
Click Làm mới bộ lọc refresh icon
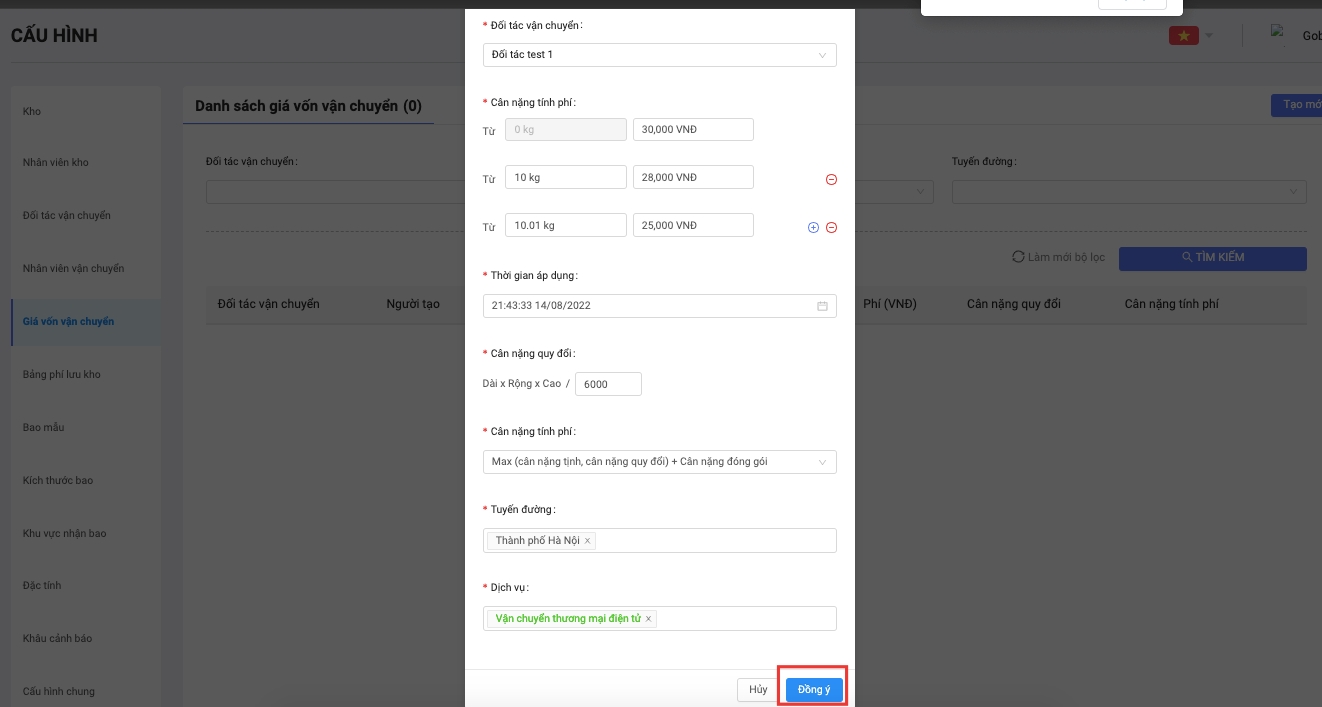tap(1018, 257)
